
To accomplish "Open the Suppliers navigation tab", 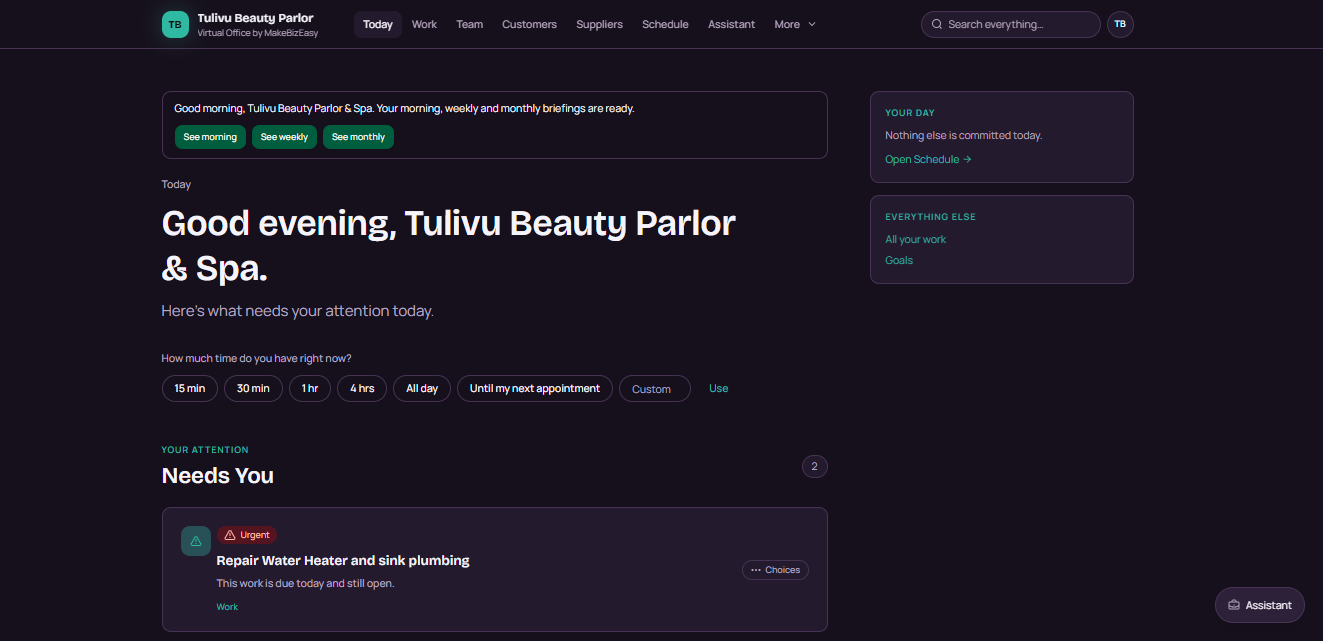I will click(x=599, y=24).
